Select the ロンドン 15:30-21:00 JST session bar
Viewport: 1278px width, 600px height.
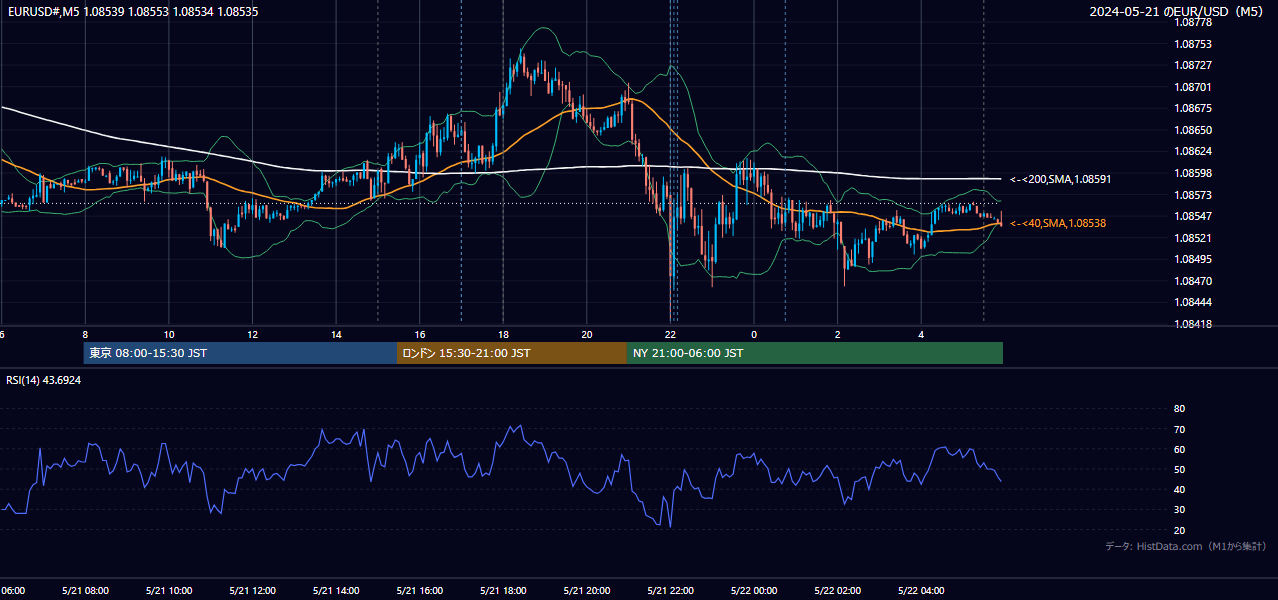[x=512, y=353]
